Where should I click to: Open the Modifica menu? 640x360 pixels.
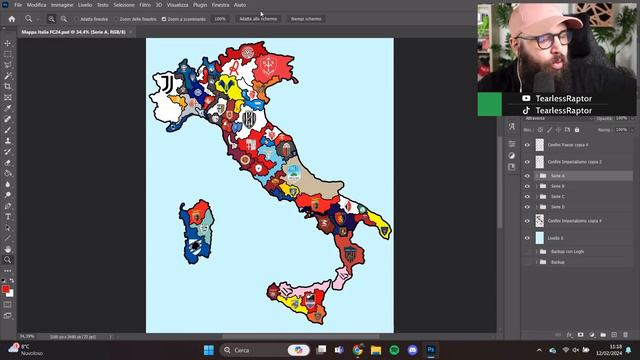pos(36,5)
